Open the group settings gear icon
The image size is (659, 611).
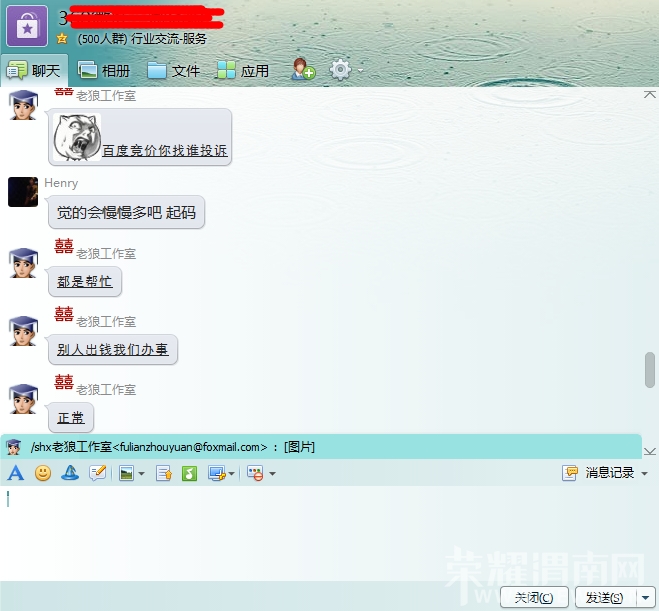[x=340, y=70]
